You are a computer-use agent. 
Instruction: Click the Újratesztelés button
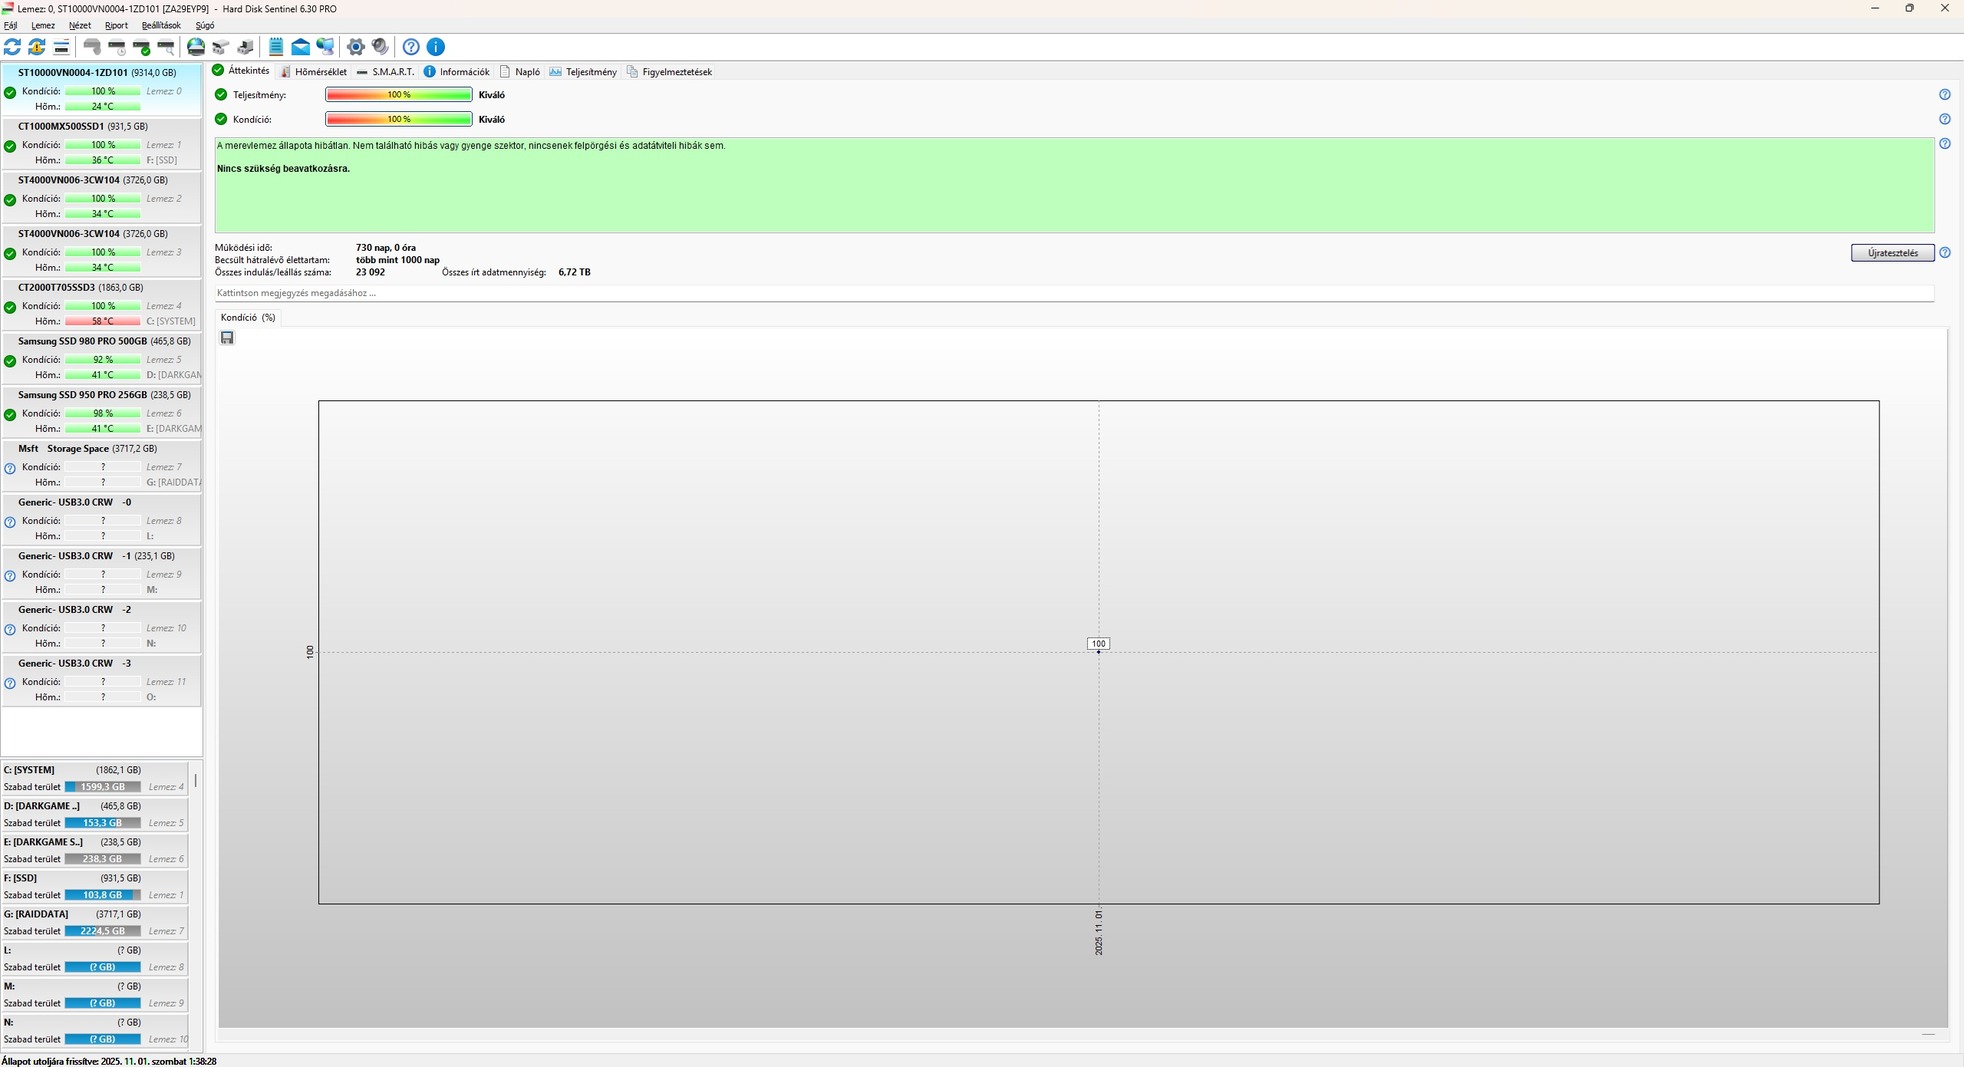click(1893, 253)
